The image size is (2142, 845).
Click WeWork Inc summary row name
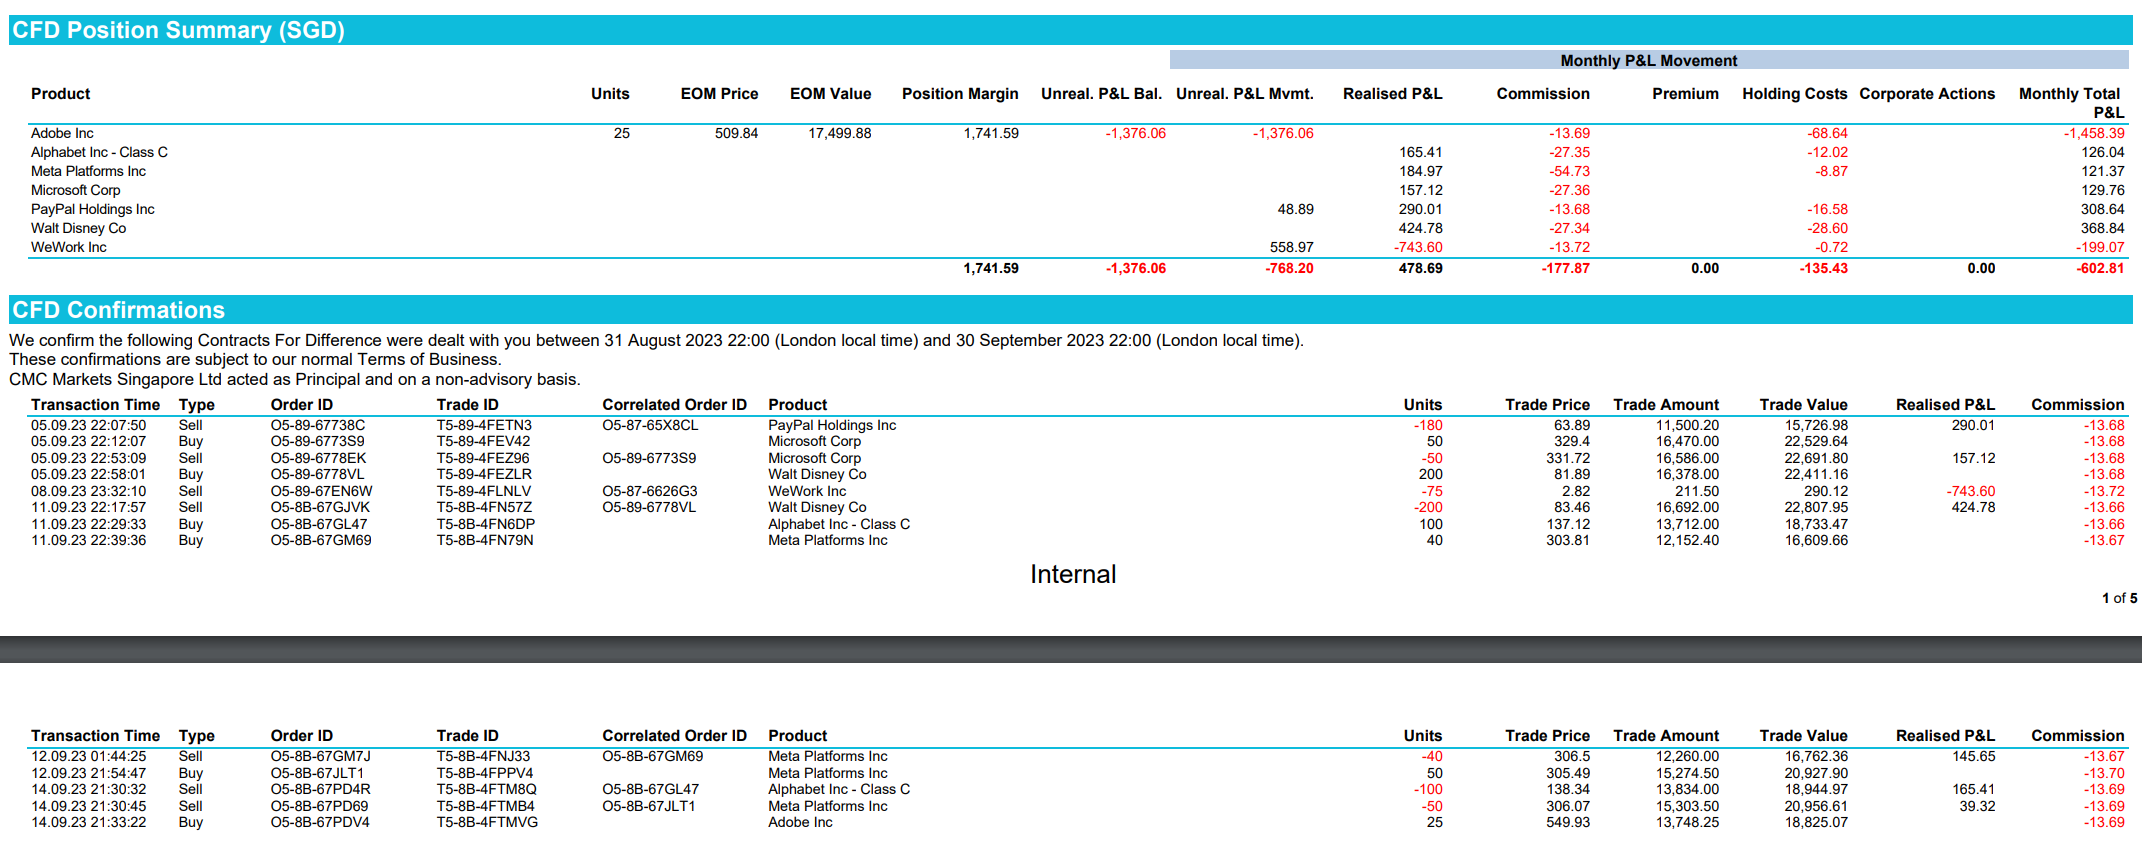coord(68,247)
